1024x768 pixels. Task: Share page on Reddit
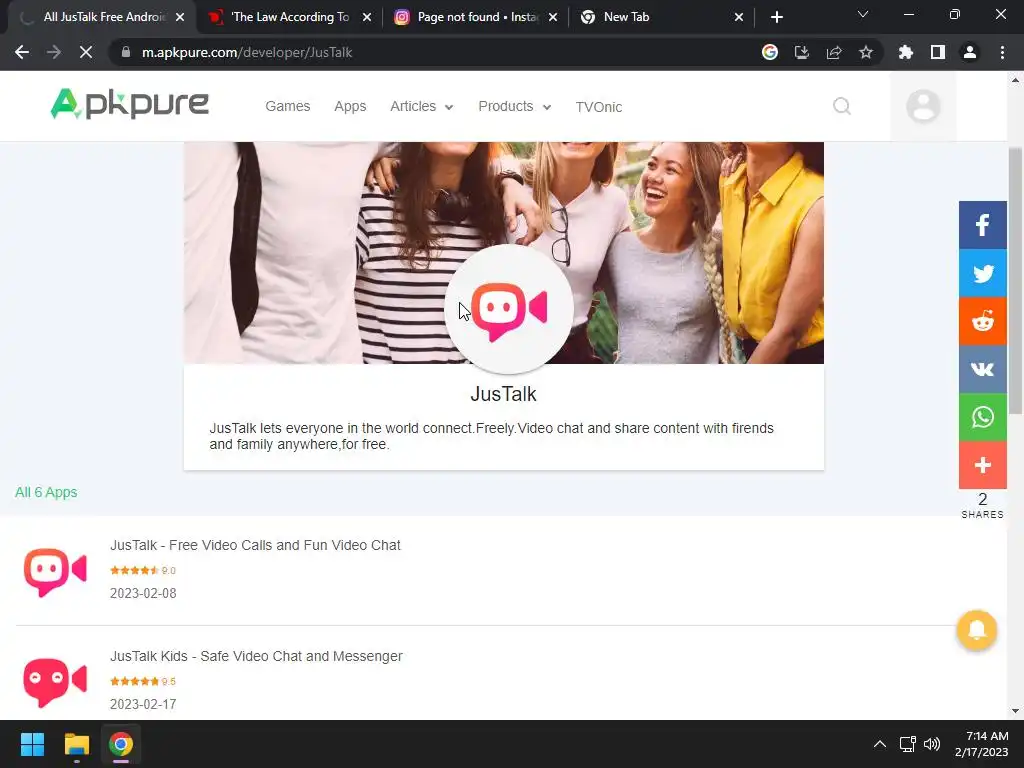pyautogui.click(x=982, y=321)
